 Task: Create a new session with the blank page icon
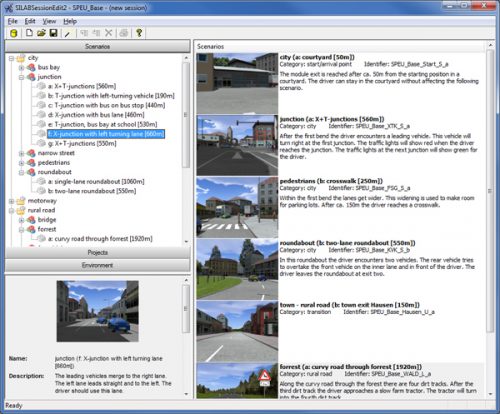click(29, 33)
